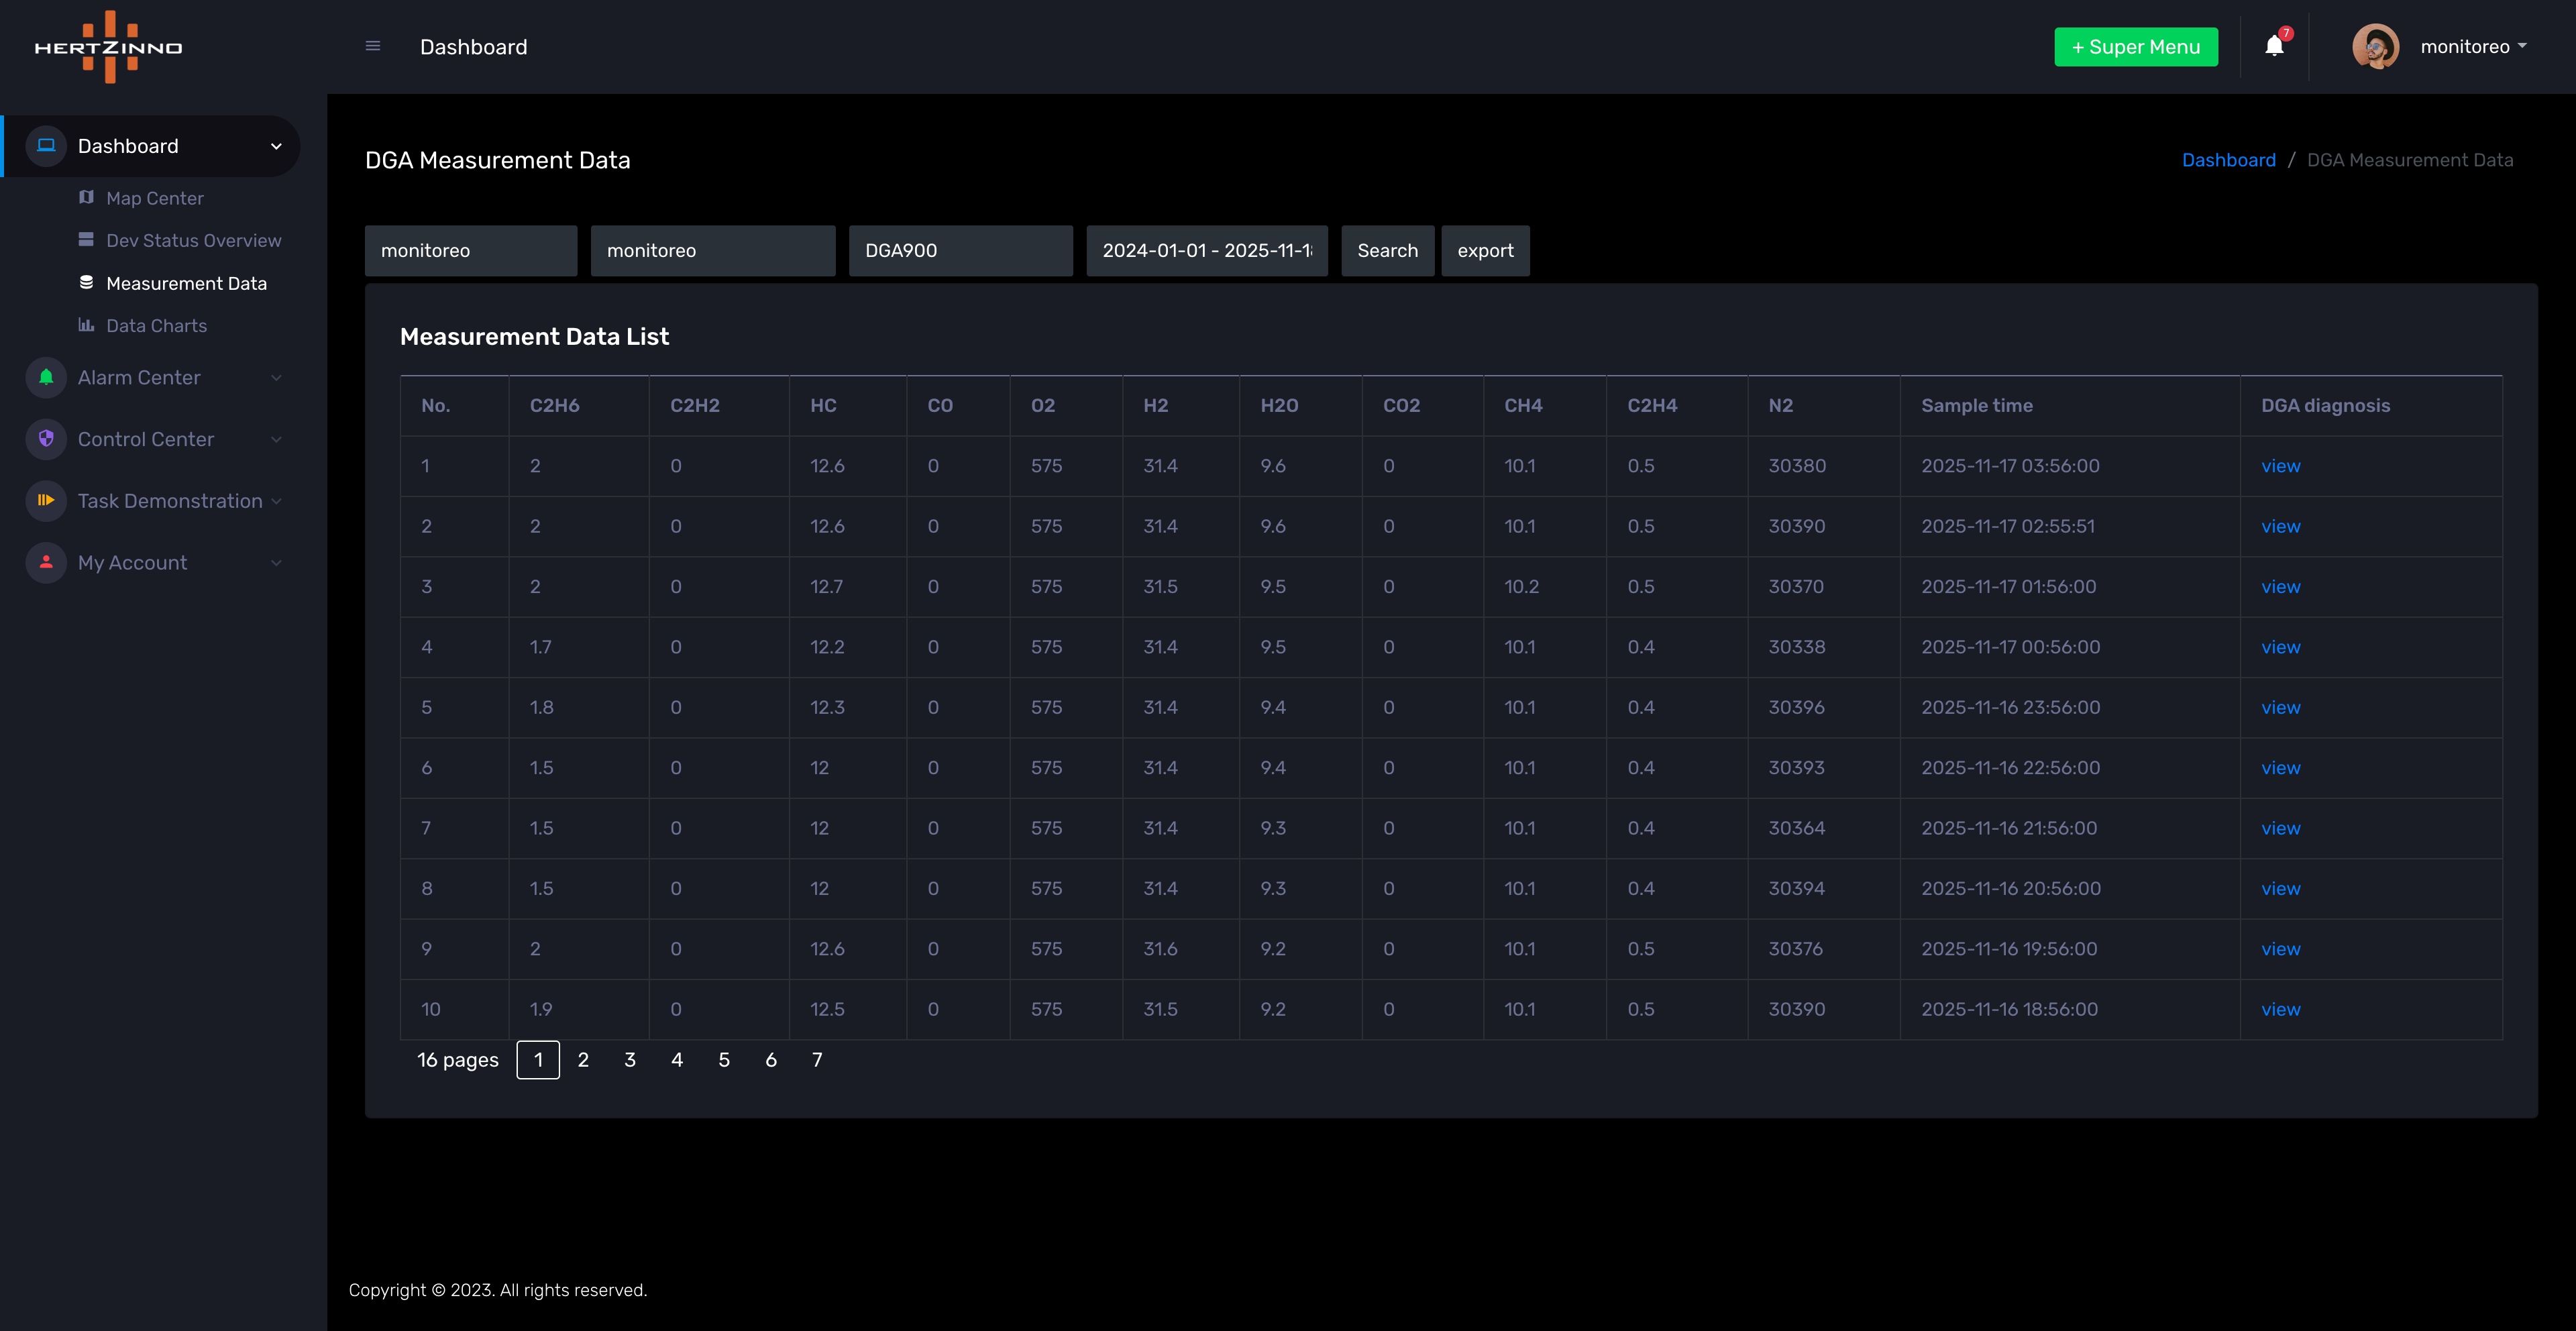Click the Control Center shield icon
The image size is (2576, 1331).
46,439
